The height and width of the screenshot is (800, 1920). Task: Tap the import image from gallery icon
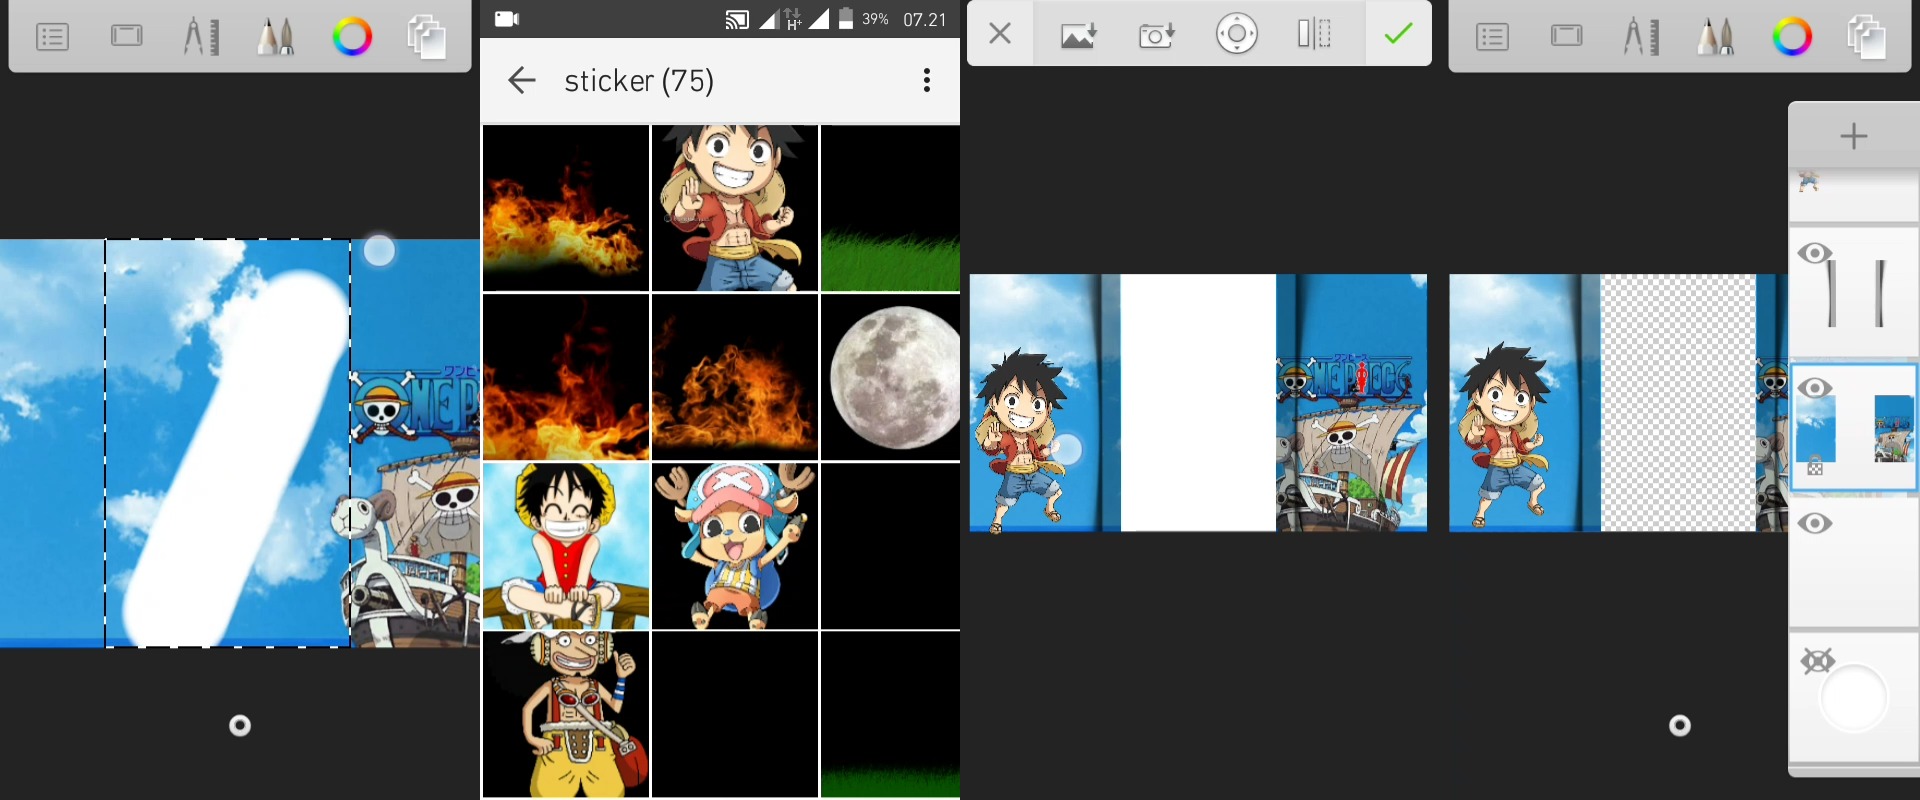pos(1078,35)
